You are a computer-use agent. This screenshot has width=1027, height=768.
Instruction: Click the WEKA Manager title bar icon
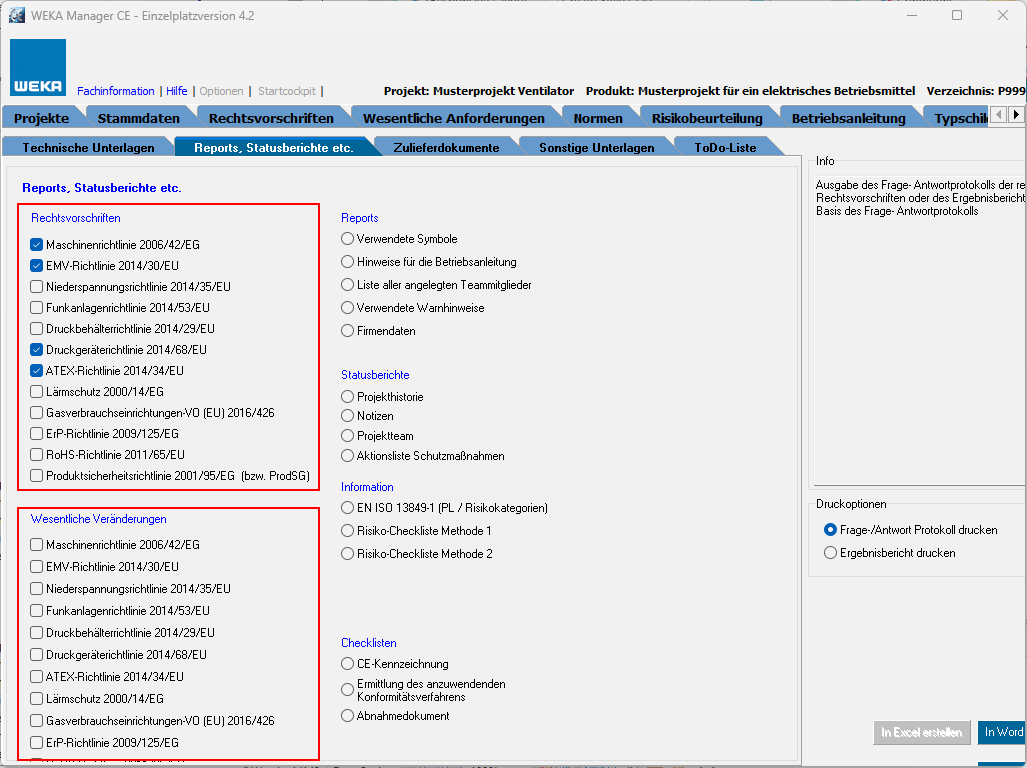click(x=17, y=15)
